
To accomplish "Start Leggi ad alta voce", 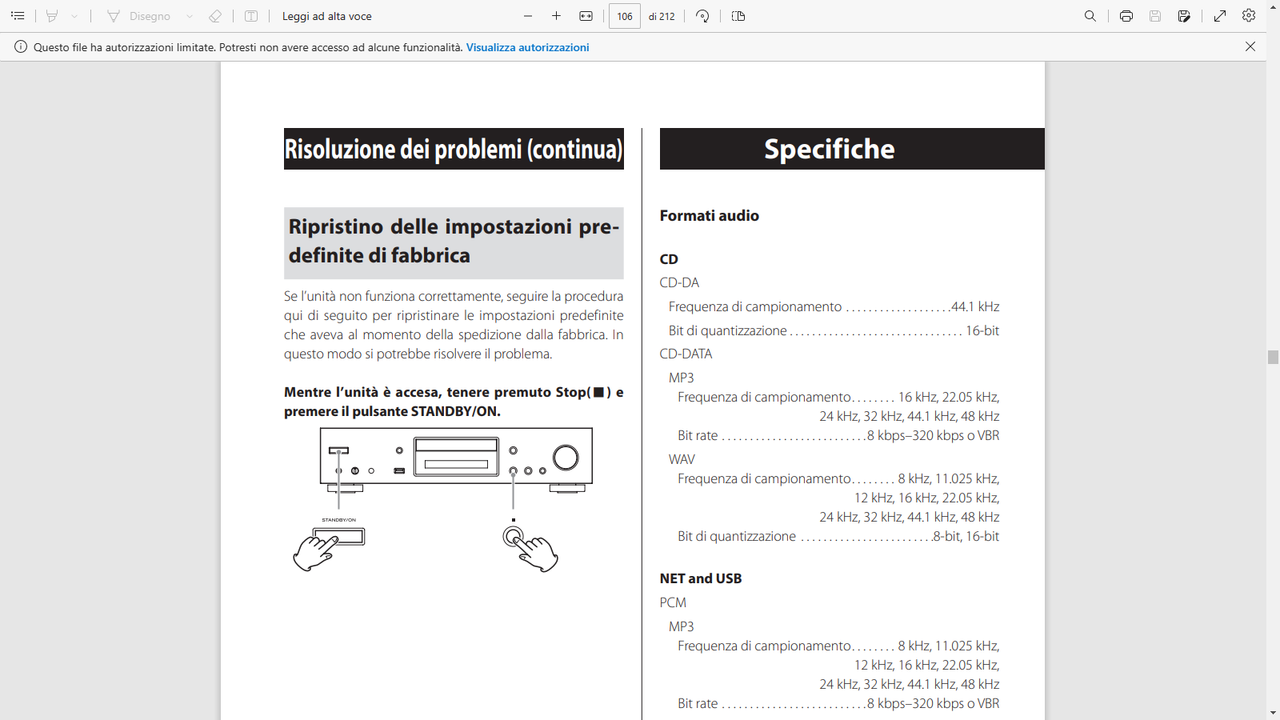I will (327, 16).
